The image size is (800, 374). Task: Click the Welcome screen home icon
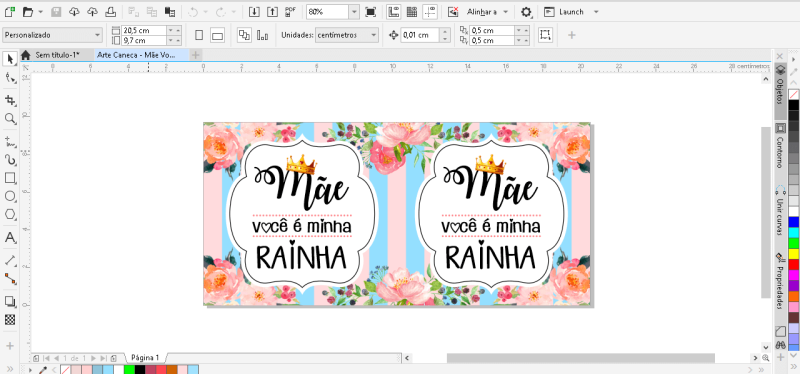click(26, 55)
